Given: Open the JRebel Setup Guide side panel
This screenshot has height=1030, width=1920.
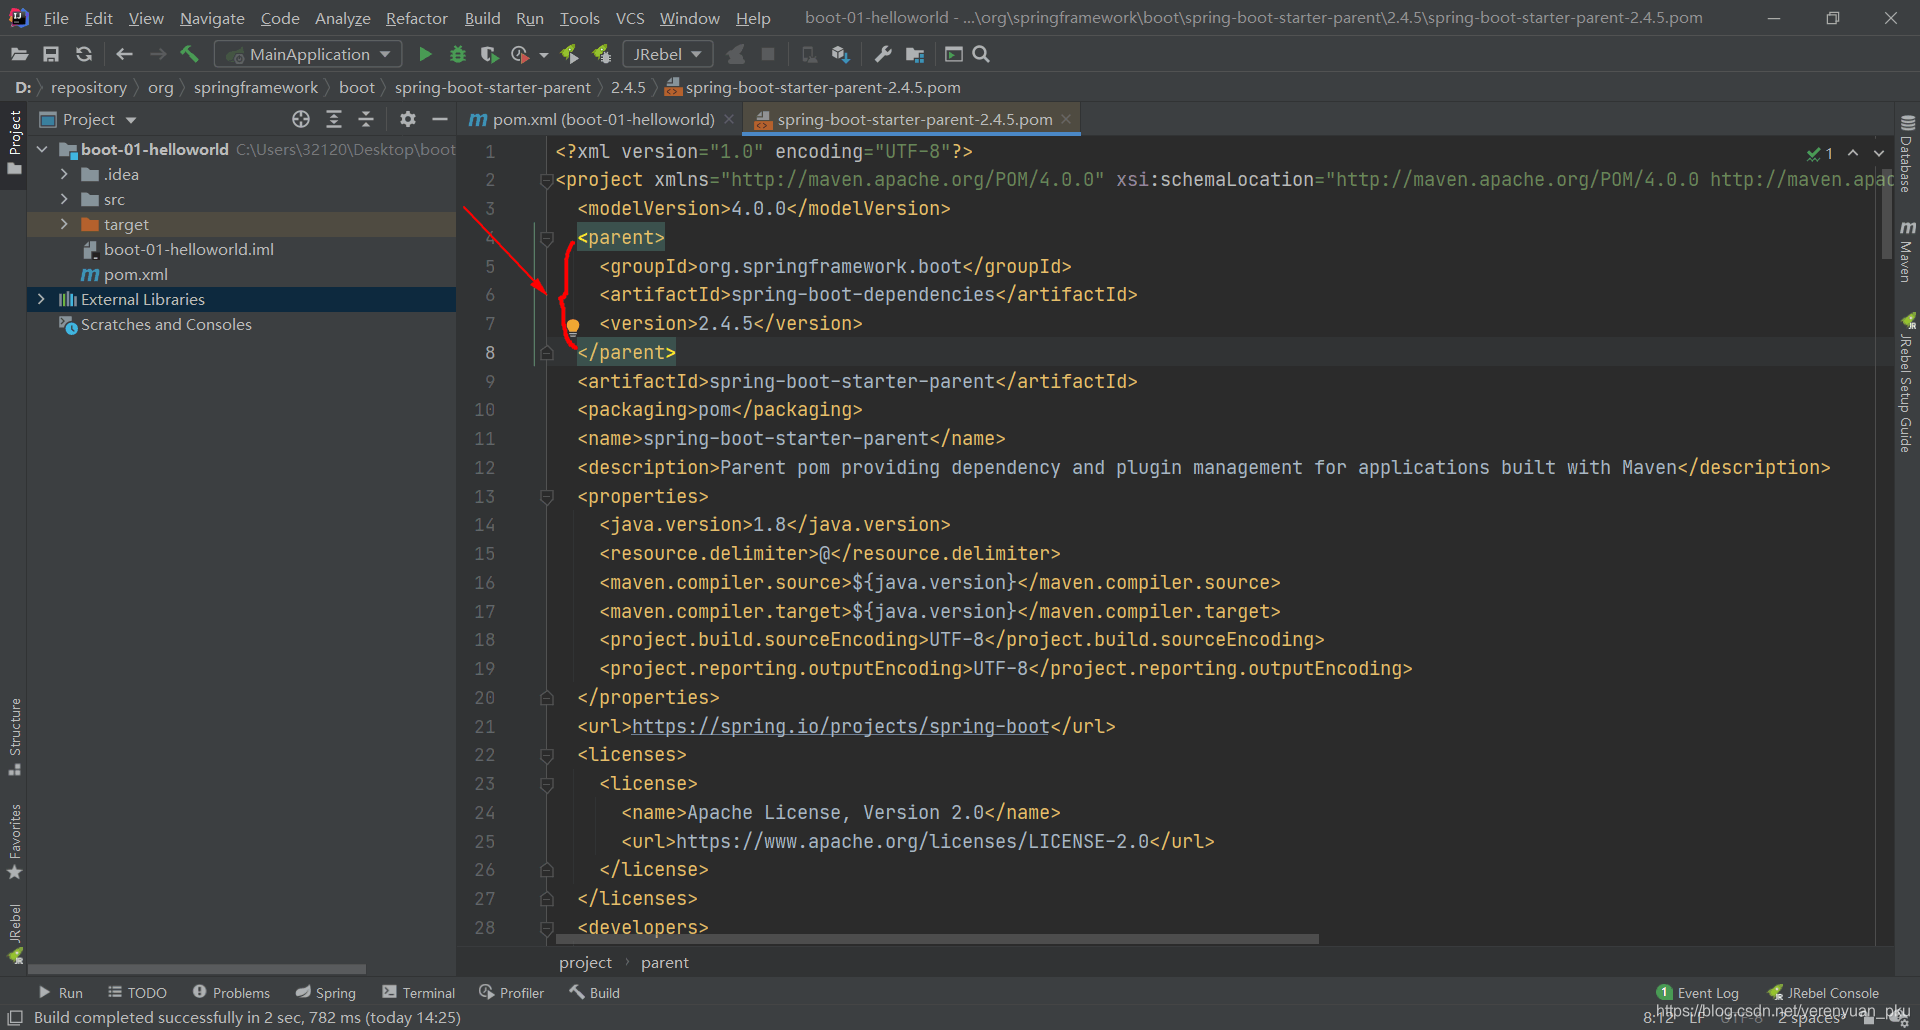Looking at the screenshot, I should click(x=1907, y=383).
